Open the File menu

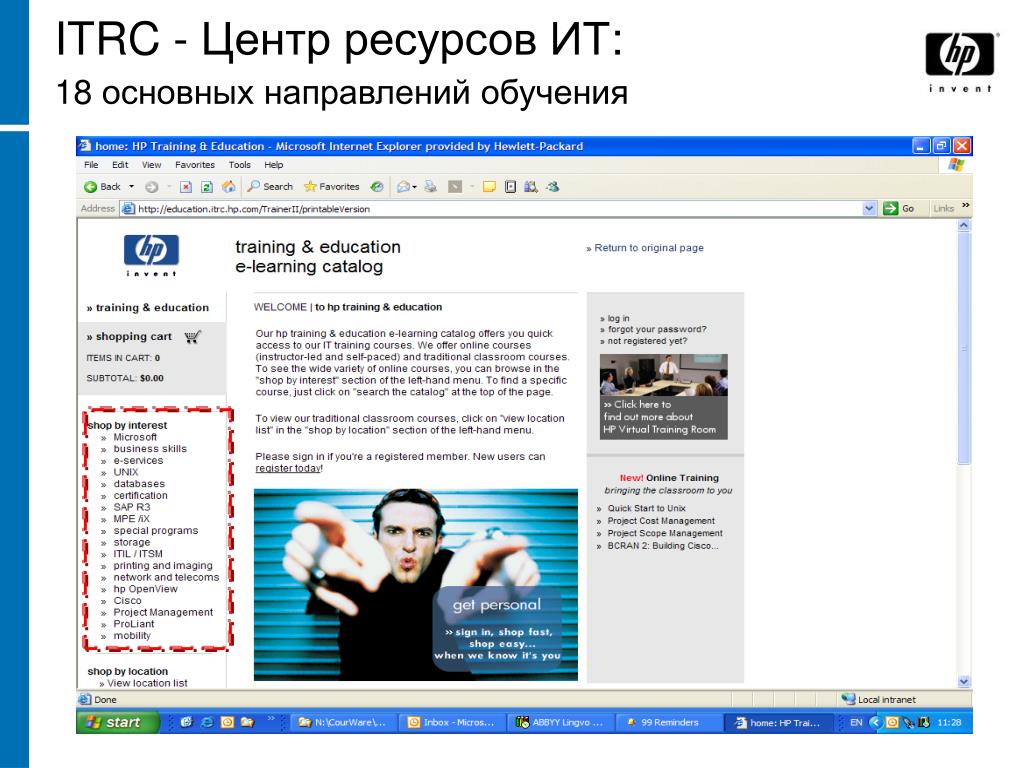[x=91, y=165]
